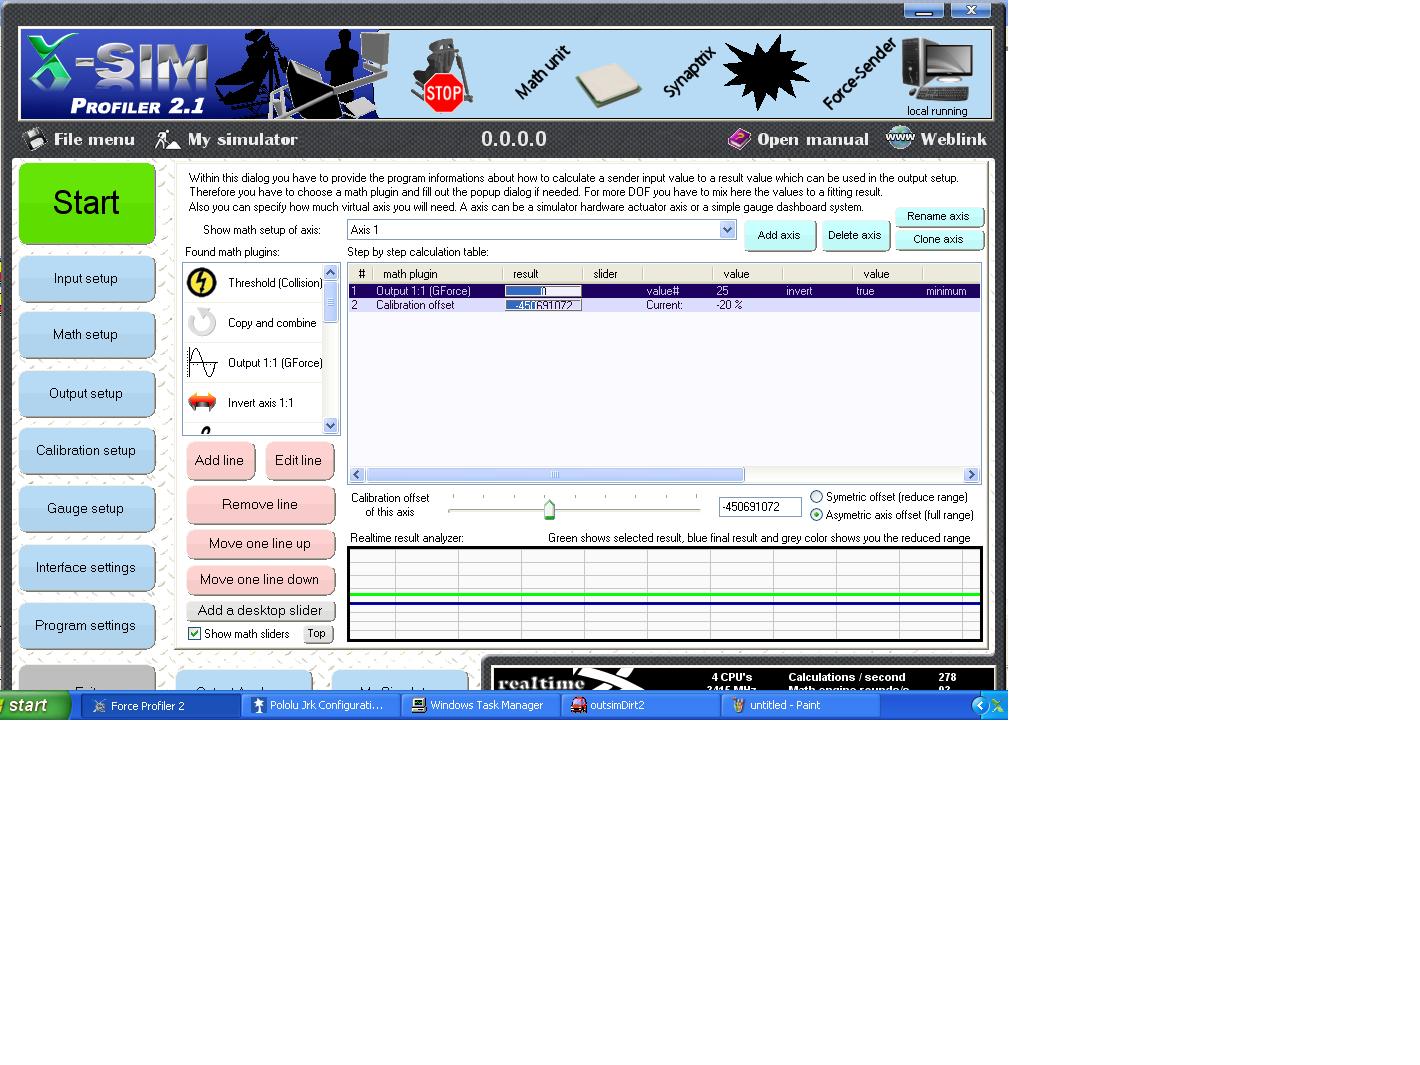Click the Force-Sender computer icon
The width and height of the screenshot is (1420, 1065).
(x=936, y=70)
